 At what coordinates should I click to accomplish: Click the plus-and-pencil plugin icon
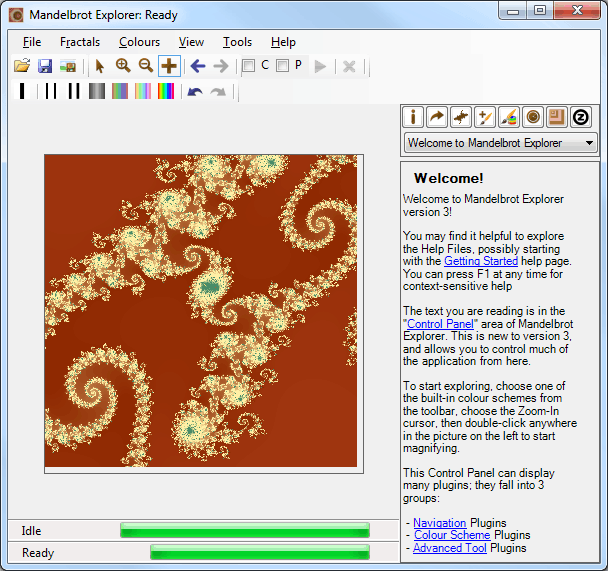pyautogui.click(x=485, y=117)
